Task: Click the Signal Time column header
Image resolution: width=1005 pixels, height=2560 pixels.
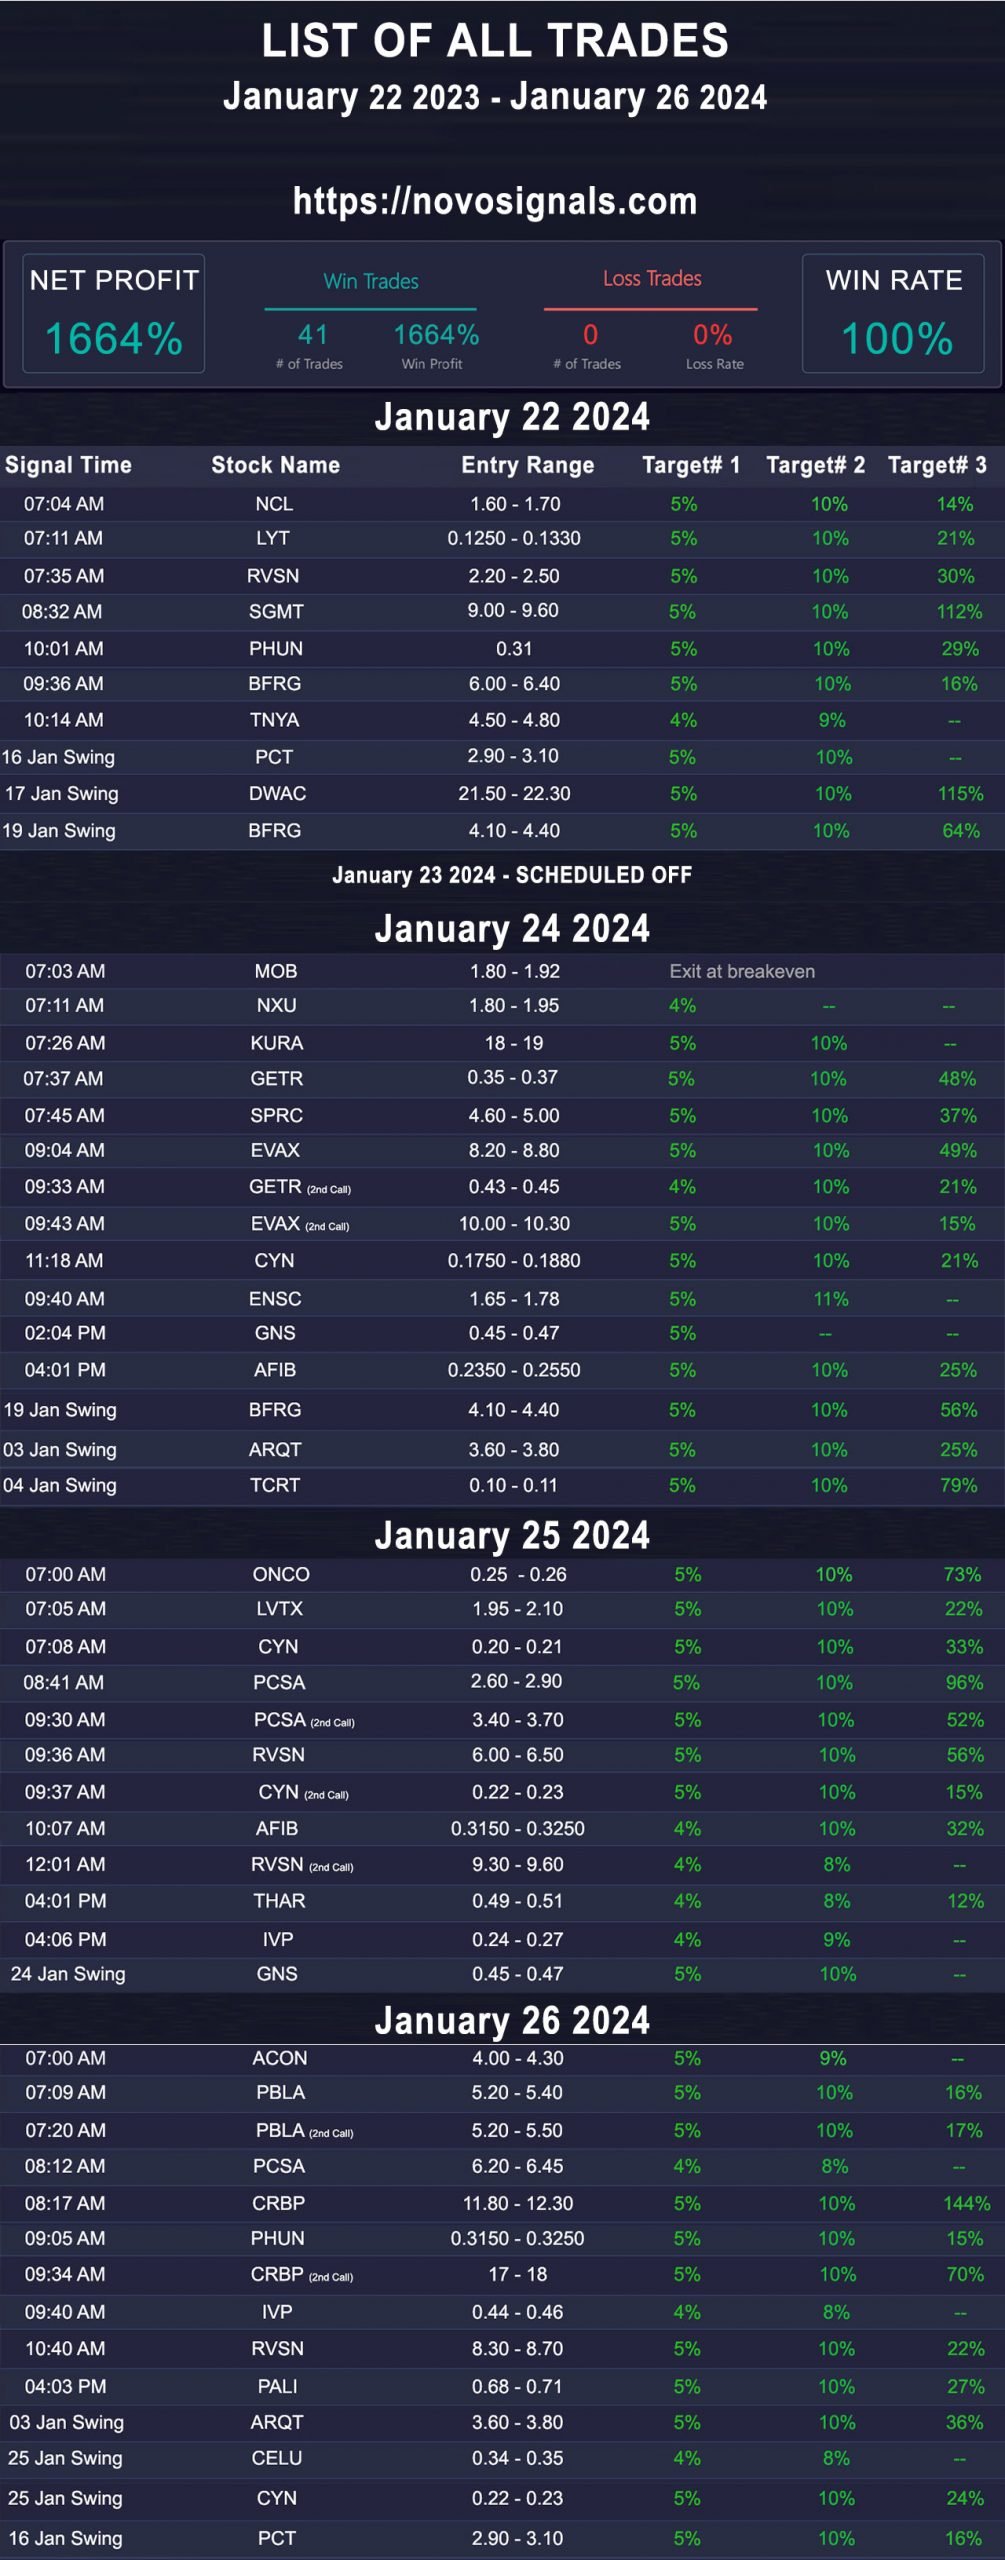Action: click(x=68, y=465)
